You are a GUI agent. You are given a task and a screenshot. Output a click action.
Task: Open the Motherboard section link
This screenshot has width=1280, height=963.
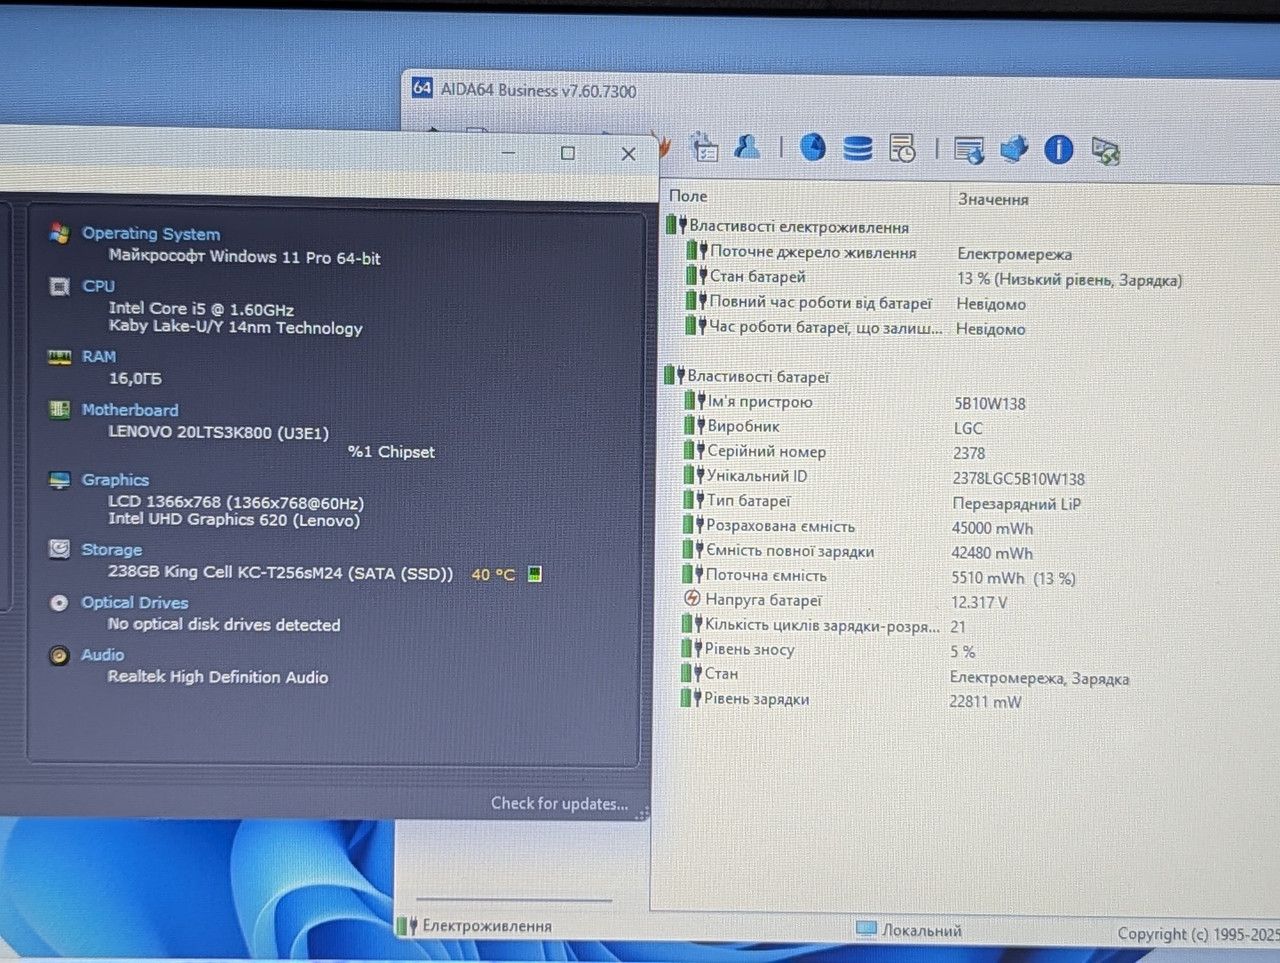[x=130, y=410]
